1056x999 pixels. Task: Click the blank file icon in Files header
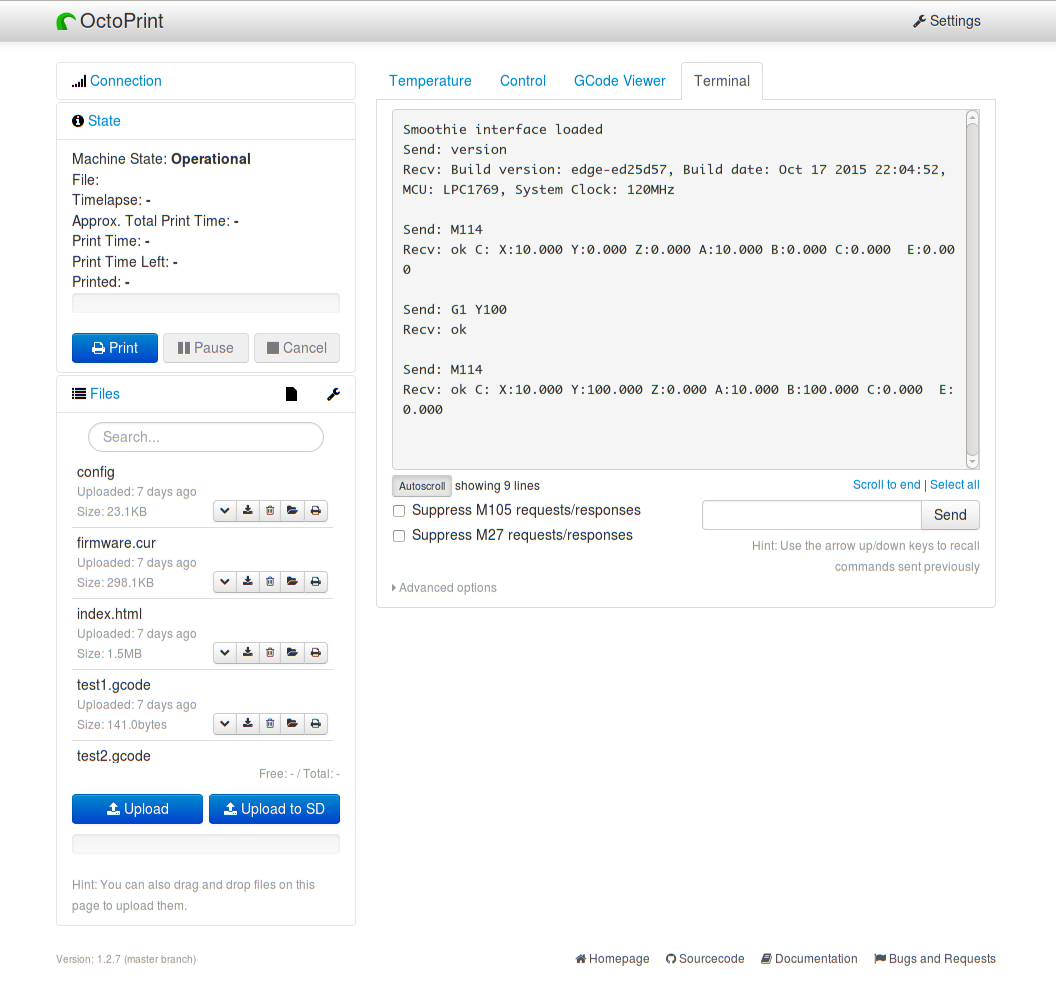point(291,395)
